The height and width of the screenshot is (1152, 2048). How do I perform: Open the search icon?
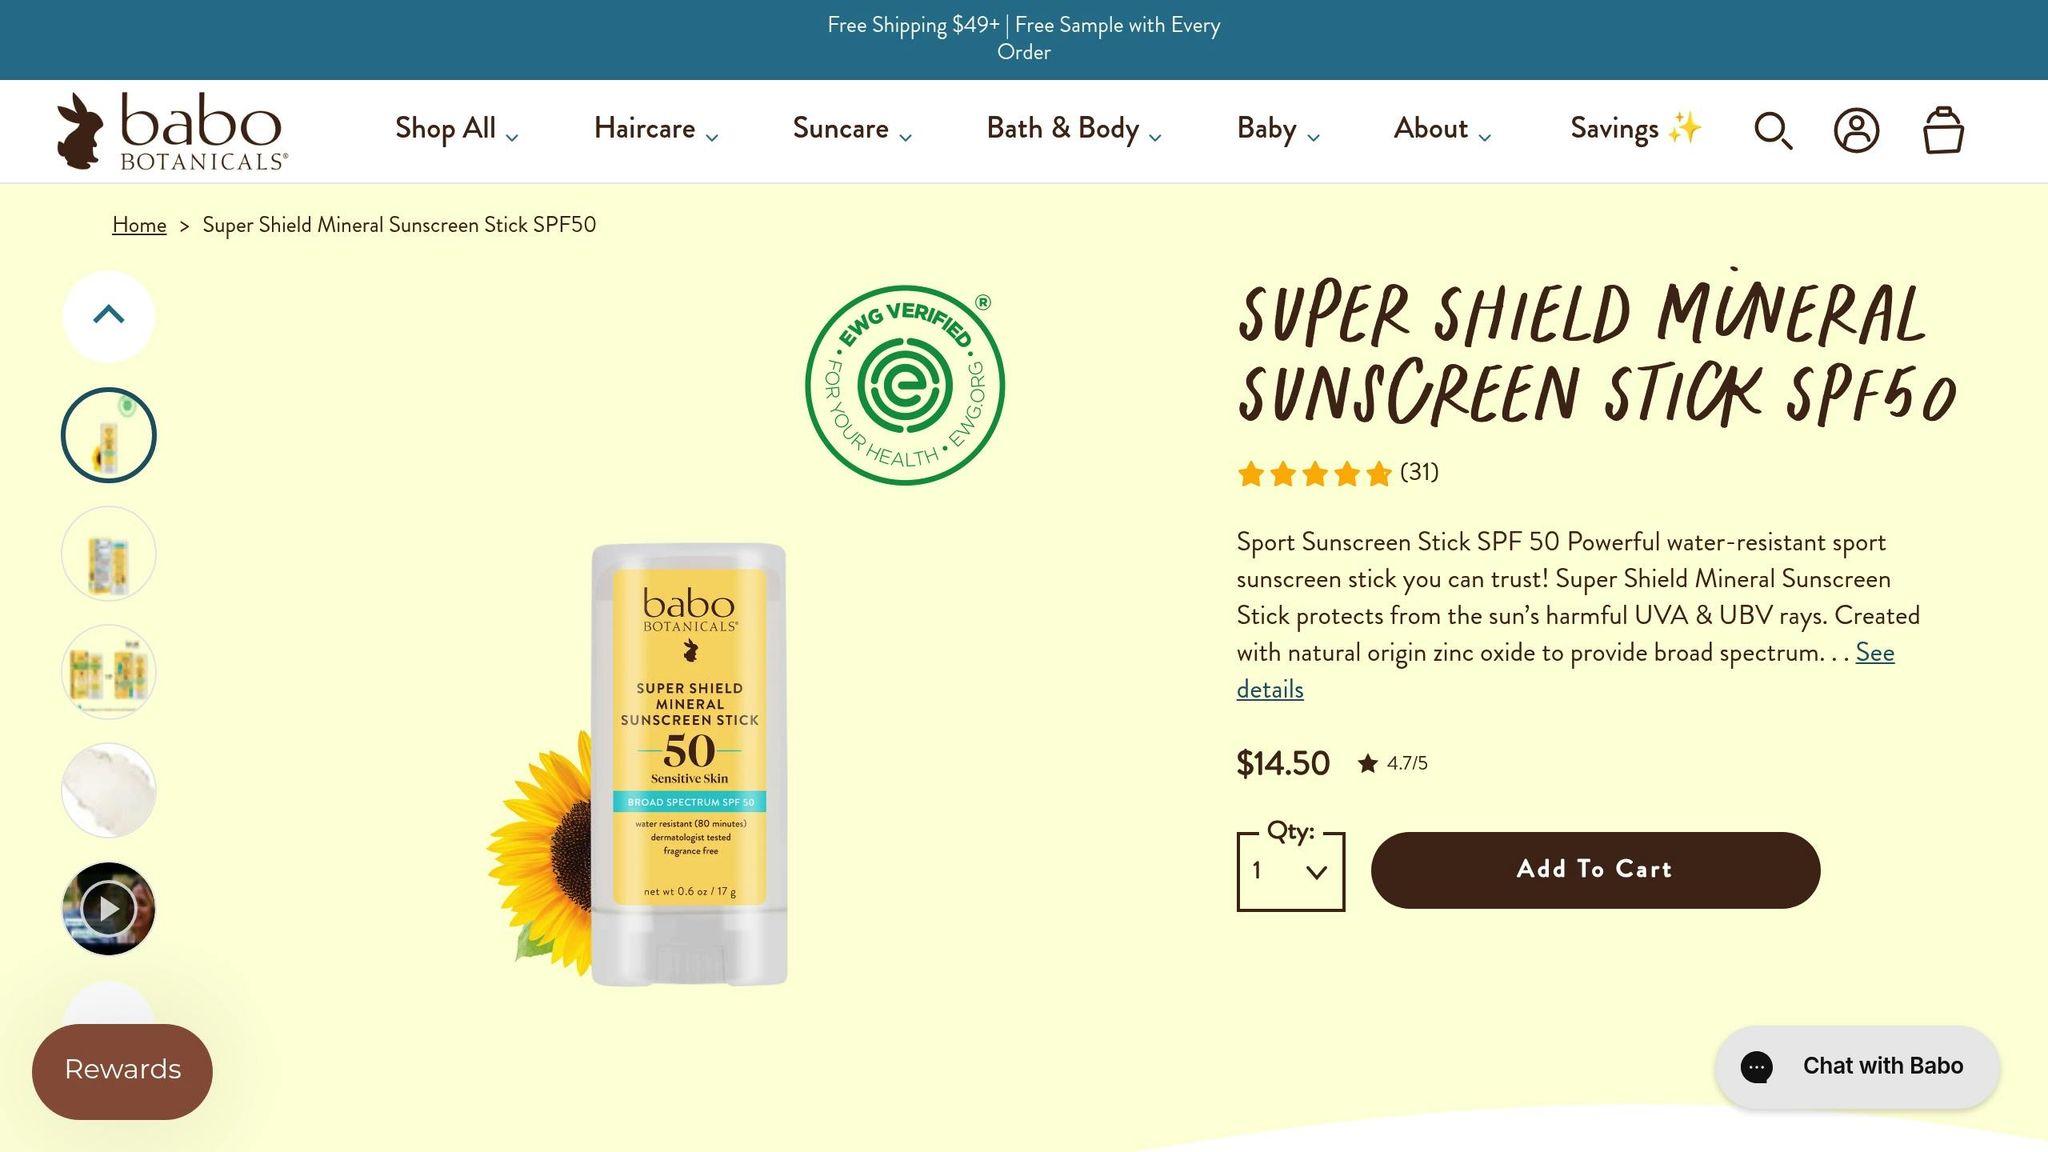(1772, 131)
